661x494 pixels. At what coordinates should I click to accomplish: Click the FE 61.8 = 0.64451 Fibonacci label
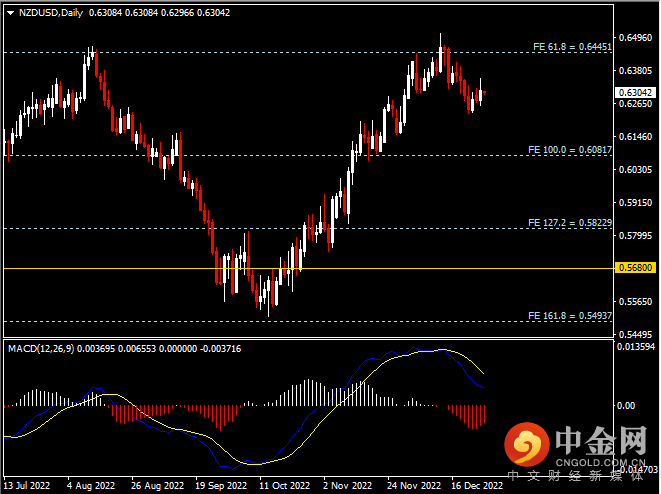point(571,46)
